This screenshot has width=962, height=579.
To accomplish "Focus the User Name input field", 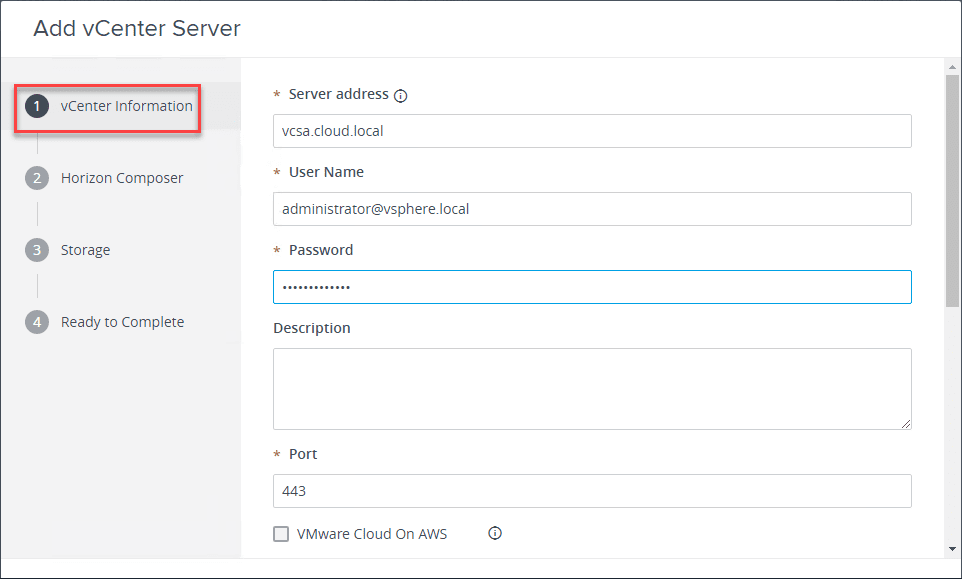I will coord(592,209).
